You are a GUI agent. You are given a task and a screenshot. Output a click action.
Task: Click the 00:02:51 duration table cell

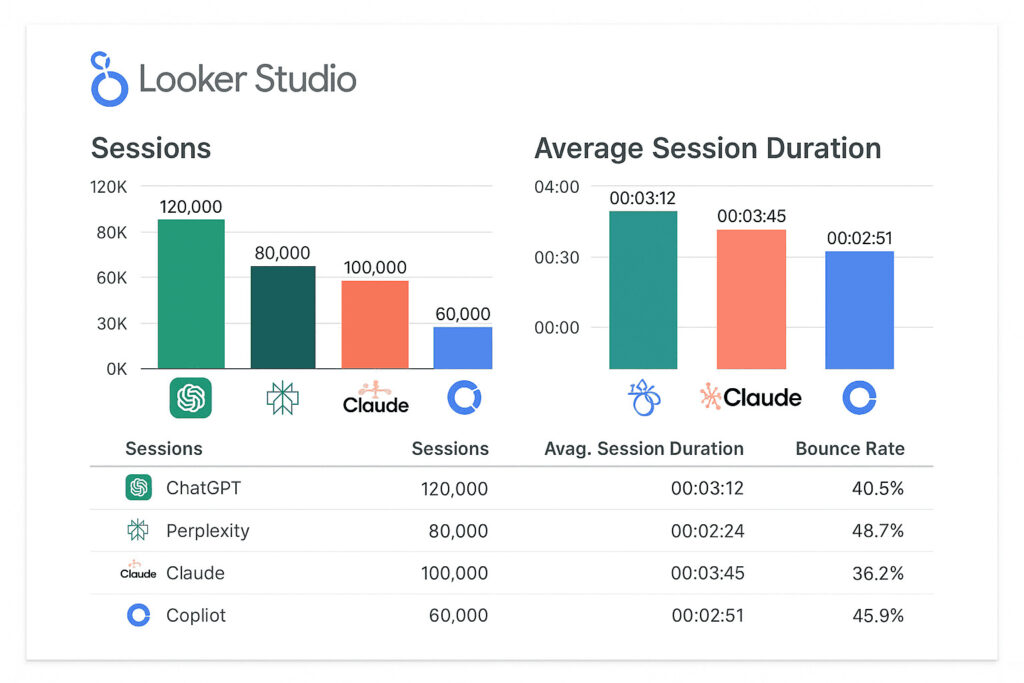pyautogui.click(x=707, y=615)
